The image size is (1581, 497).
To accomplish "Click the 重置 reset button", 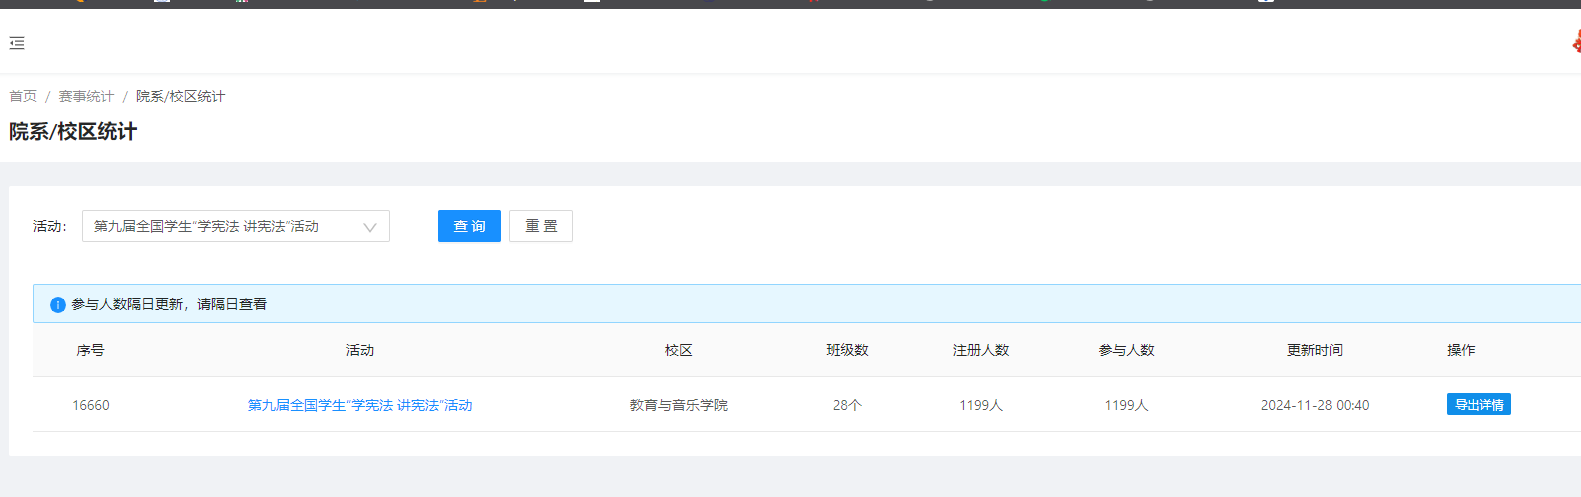I will (x=540, y=227).
